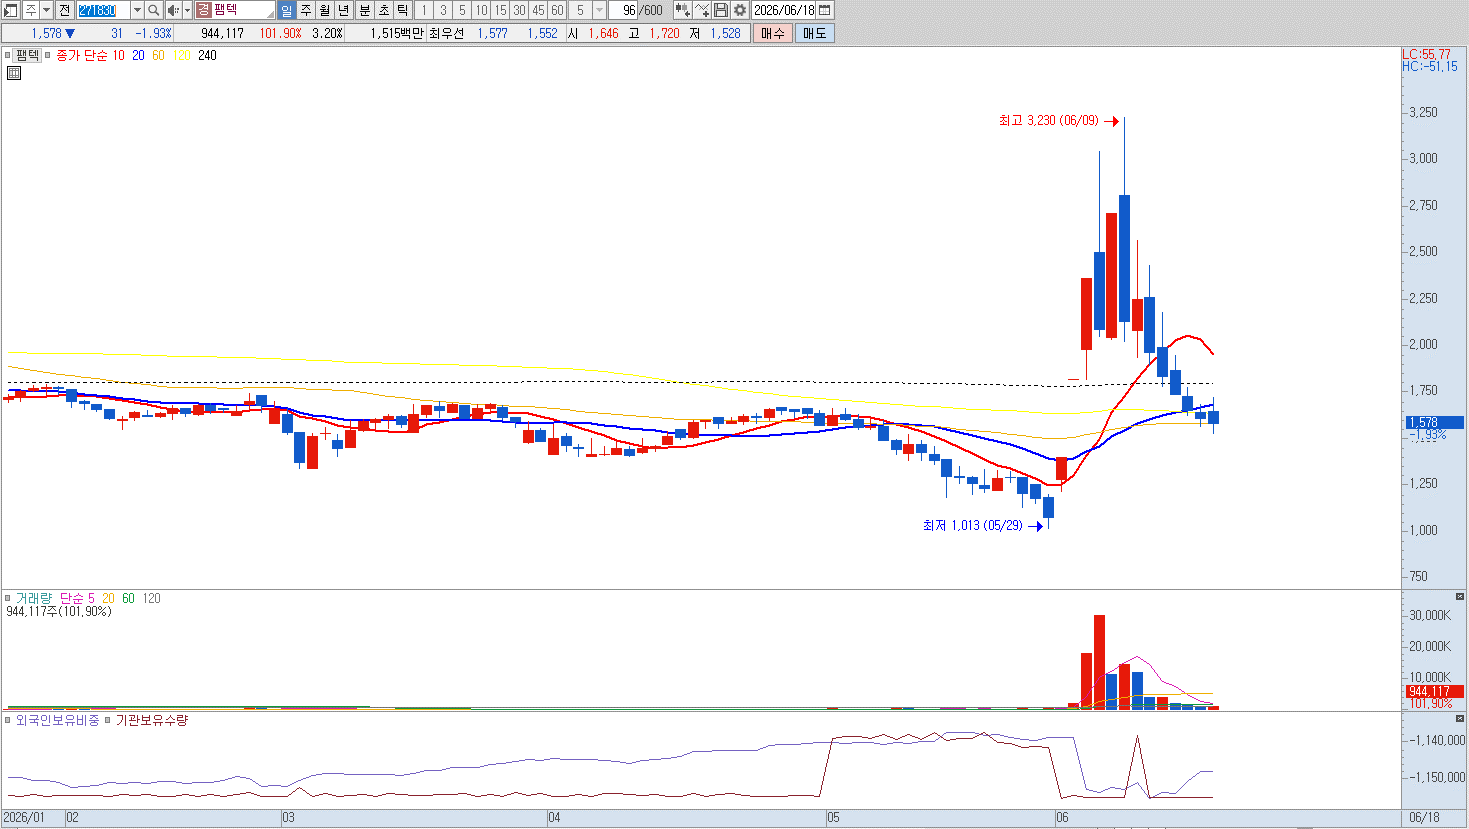Select the 분 minute chart tab
Image resolution: width=1469 pixels, height=829 pixels.
pyautogui.click(x=365, y=10)
